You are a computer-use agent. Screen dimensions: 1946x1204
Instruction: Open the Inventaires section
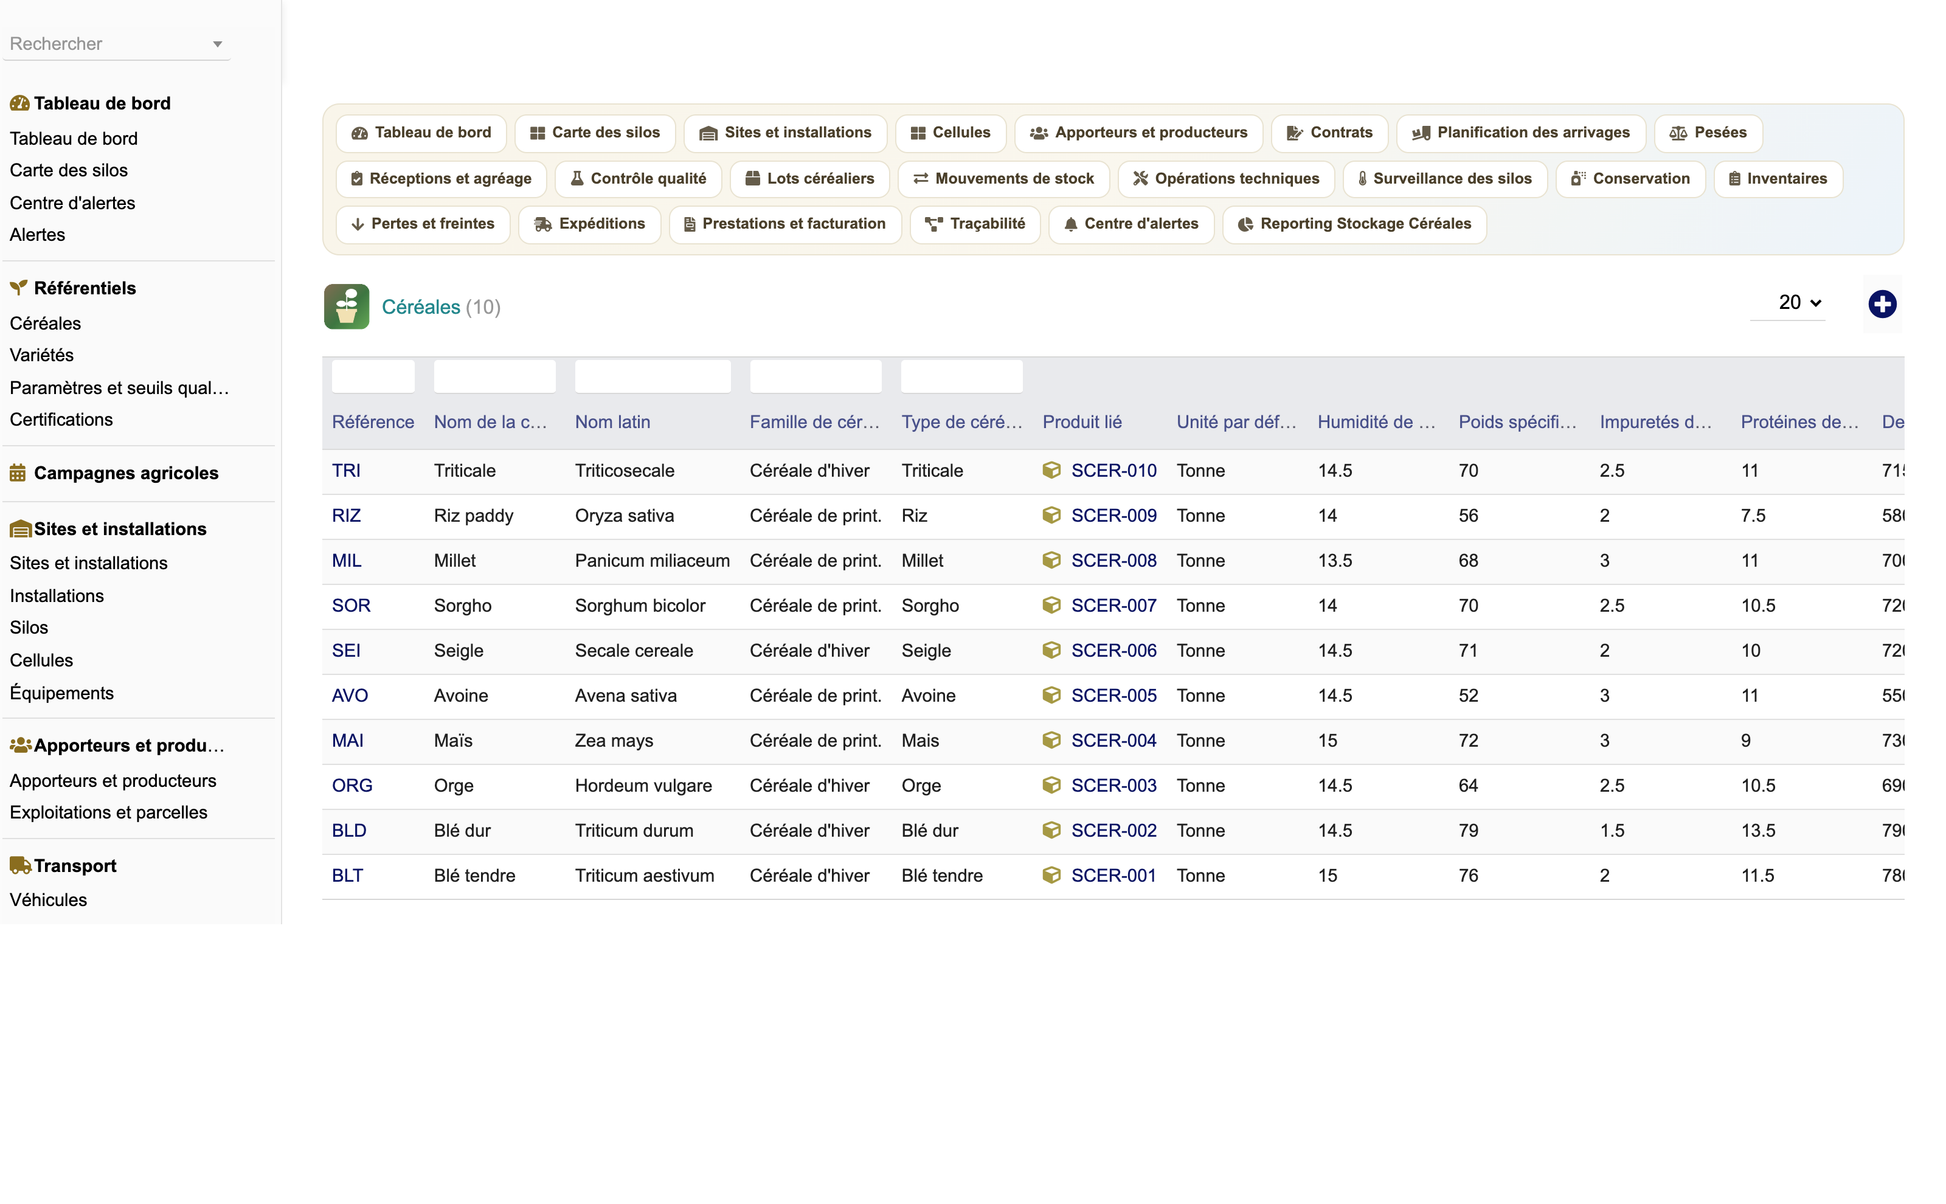[1778, 179]
